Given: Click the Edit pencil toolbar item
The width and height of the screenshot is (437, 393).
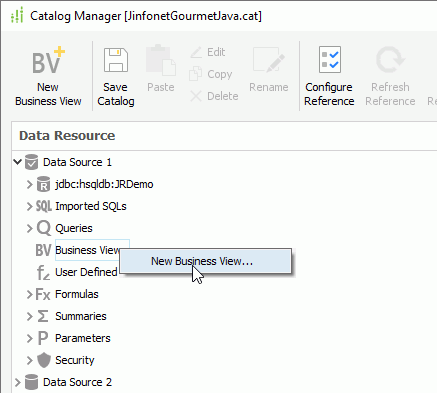Looking at the screenshot, I should (208, 52).
